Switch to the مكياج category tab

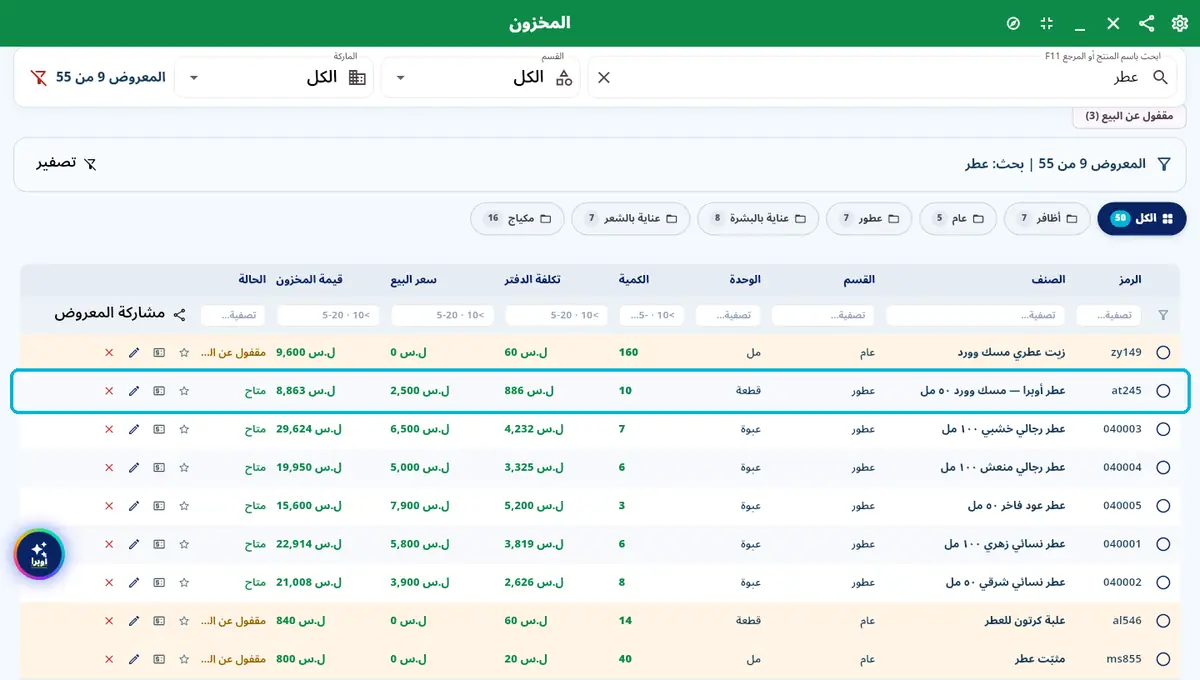[x=518, y=218]
